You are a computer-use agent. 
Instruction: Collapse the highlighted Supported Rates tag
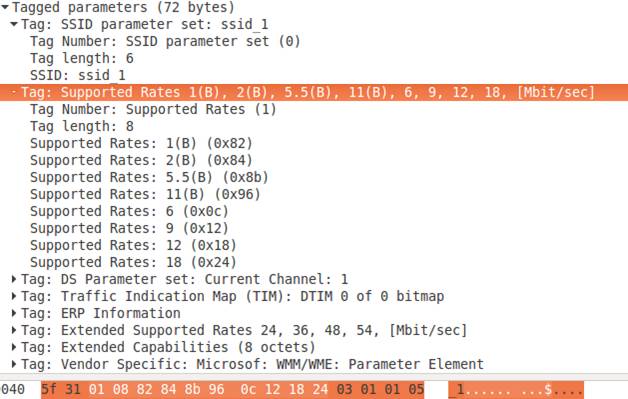[14, 93]
